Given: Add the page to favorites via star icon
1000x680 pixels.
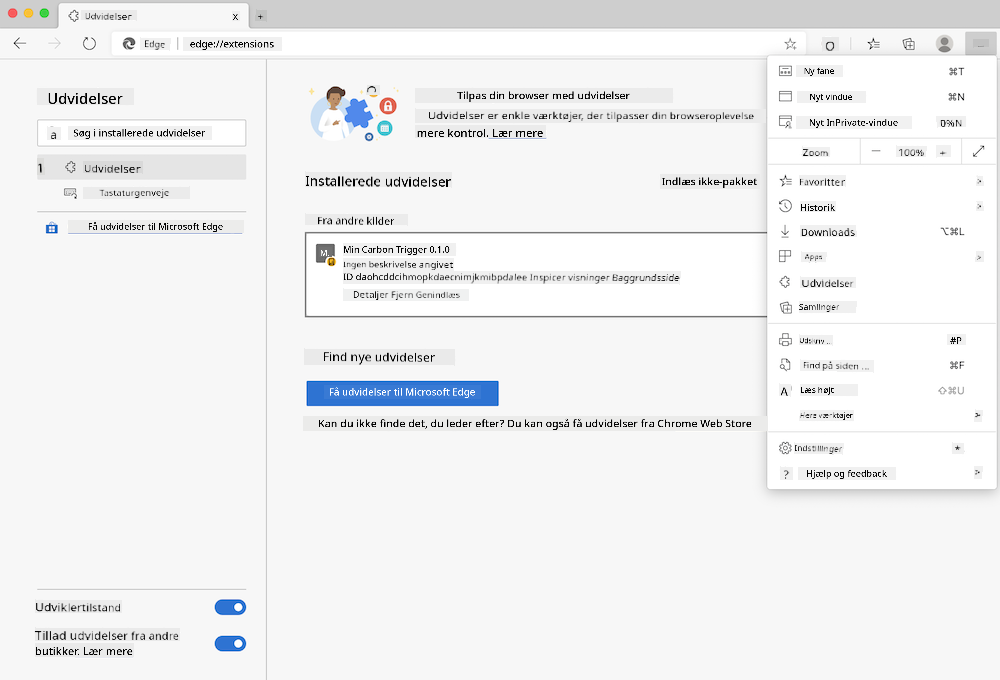Looking at the screenshot, I should tap(790, 43).
